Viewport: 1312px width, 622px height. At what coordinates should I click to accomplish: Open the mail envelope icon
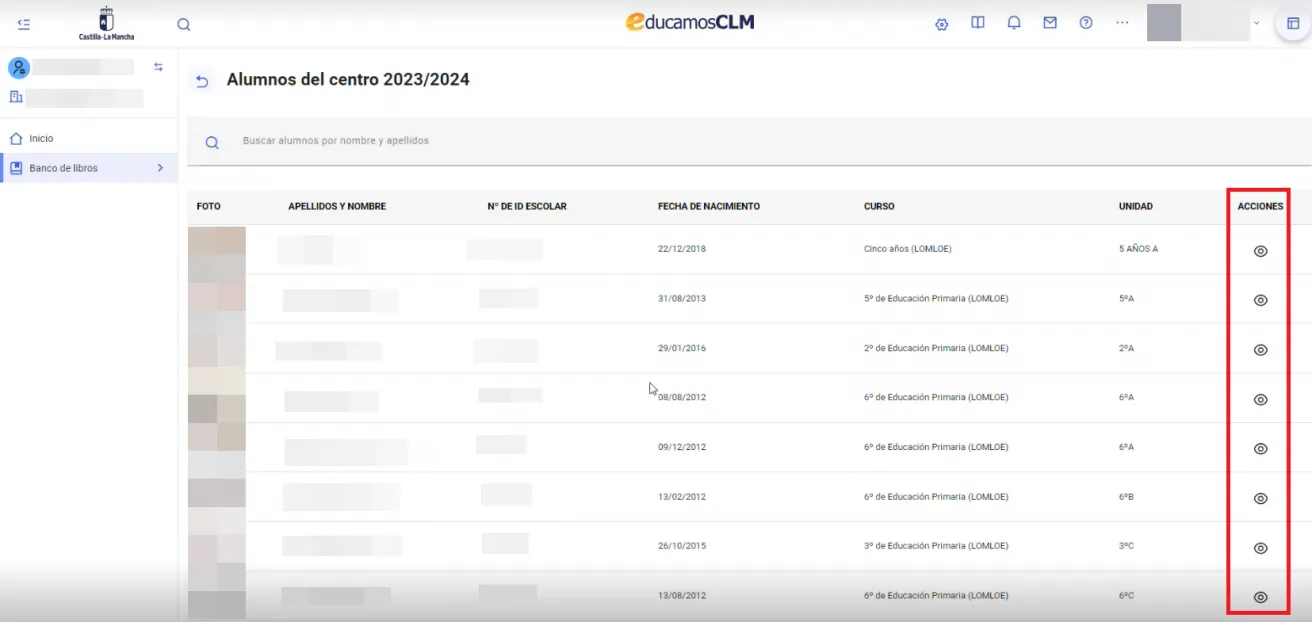tap(1050, 23)
